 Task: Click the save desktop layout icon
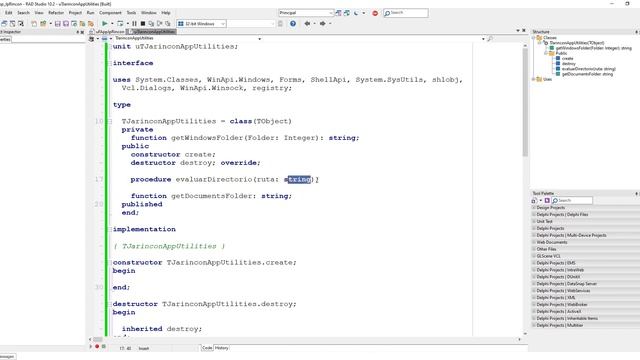coord(338,13)
